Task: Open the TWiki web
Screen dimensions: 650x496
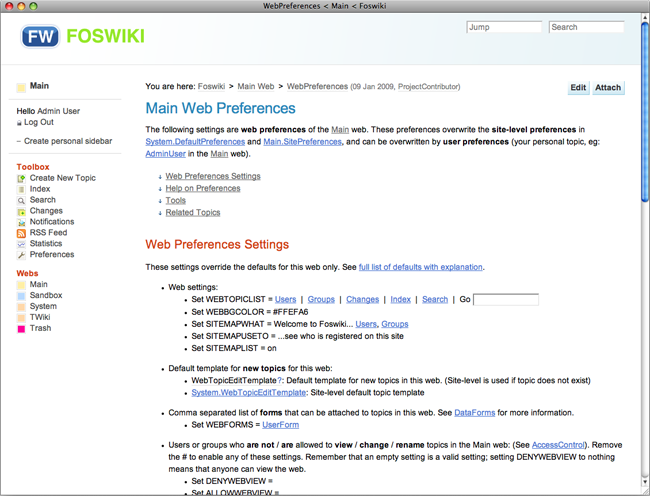Action: click(40, 317)
